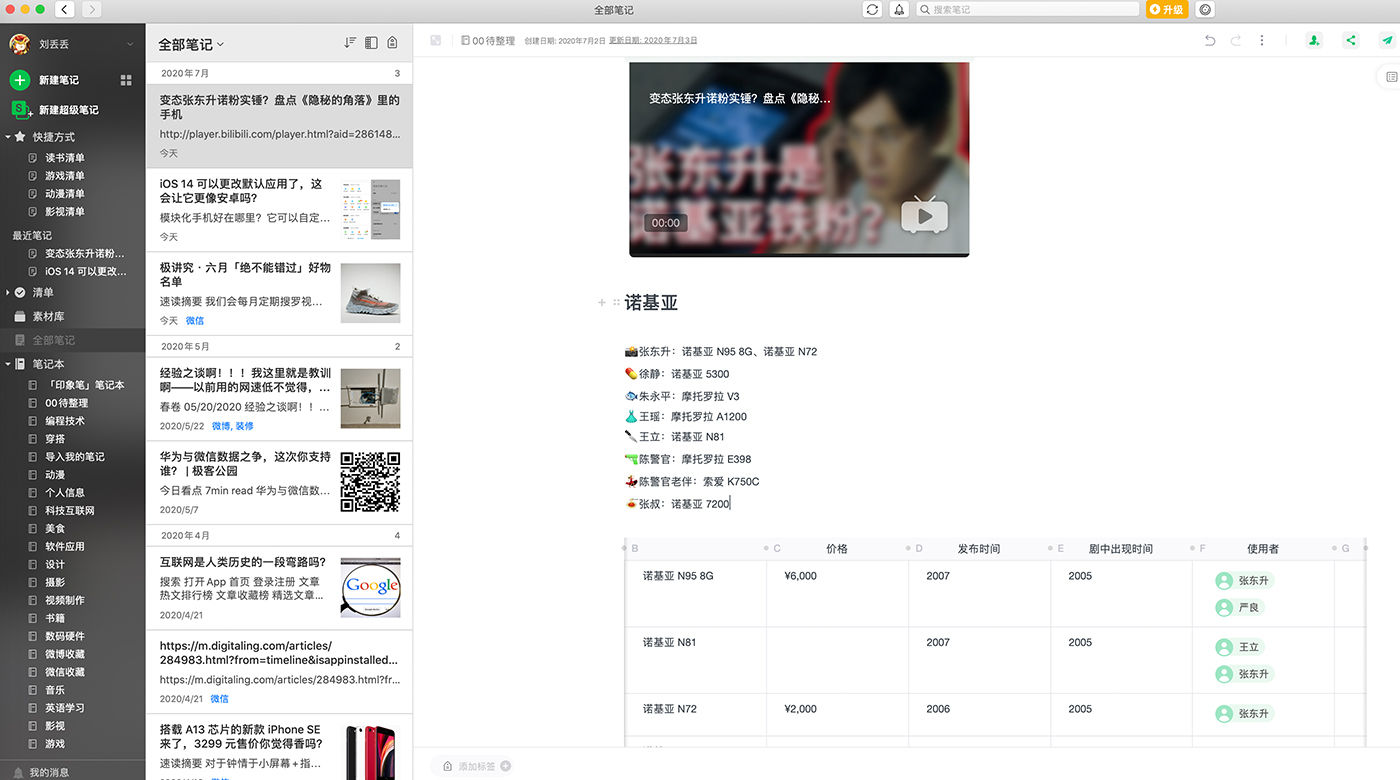Click the forward navigation arrow in title bar
The height and width of the screenshot is (780, 1400).
click(x=91, y=9)
